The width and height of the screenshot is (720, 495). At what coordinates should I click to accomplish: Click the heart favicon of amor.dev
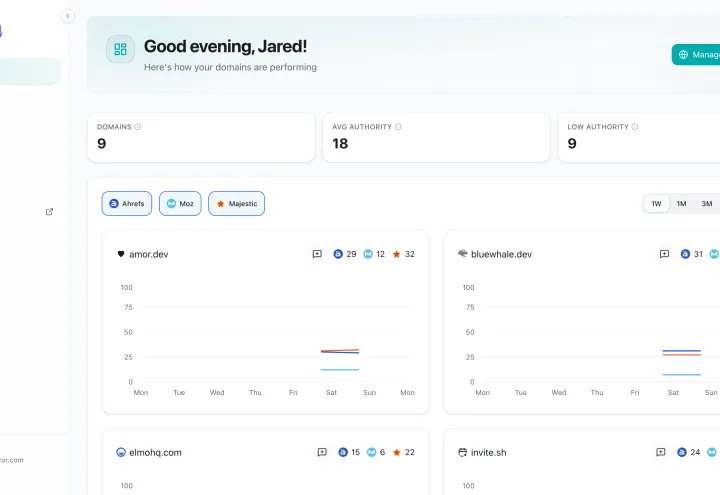click(x=121, y=254)
